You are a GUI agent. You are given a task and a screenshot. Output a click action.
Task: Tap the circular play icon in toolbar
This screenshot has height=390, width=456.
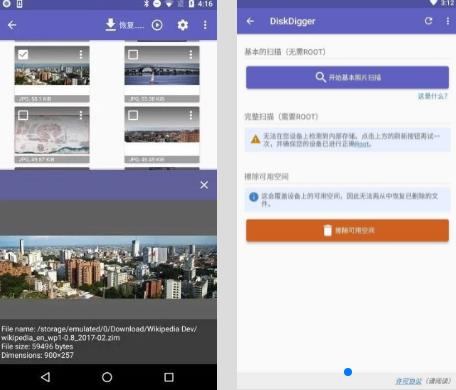[157, 25]
